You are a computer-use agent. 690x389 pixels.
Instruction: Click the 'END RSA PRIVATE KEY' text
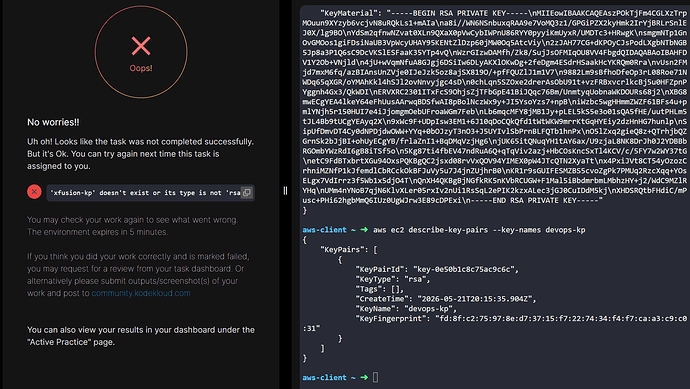point(534,200)
